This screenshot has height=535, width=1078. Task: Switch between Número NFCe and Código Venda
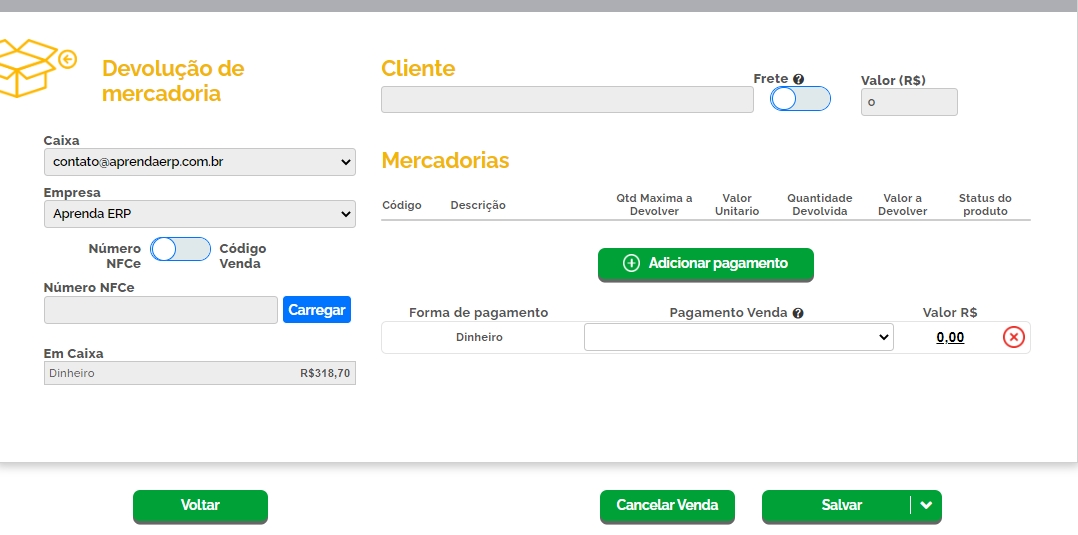pyautogui.click(x=180, y=249)
